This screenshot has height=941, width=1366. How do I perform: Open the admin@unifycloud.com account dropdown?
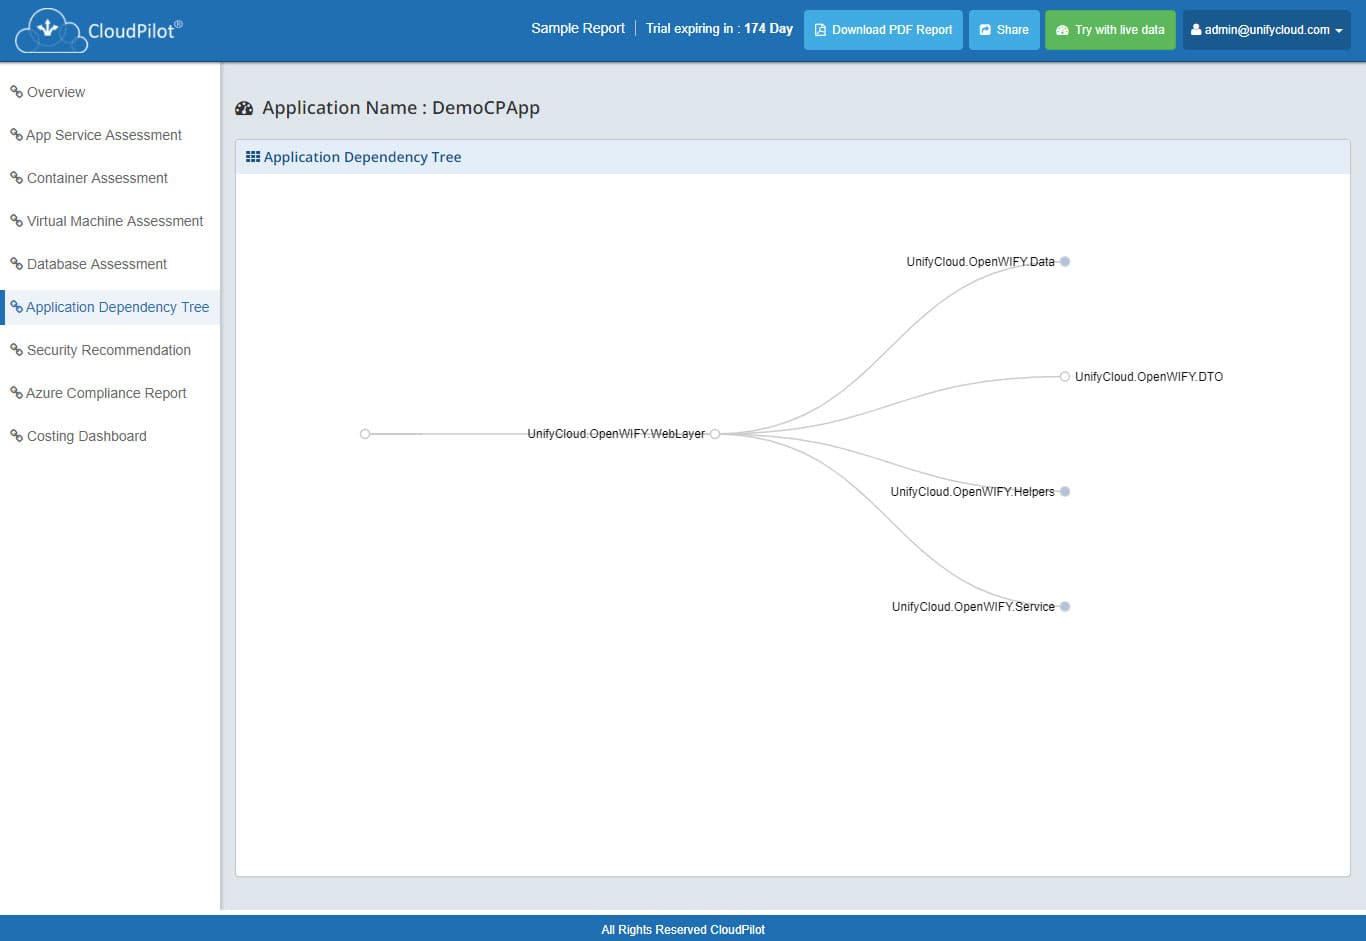[1267, 30]
